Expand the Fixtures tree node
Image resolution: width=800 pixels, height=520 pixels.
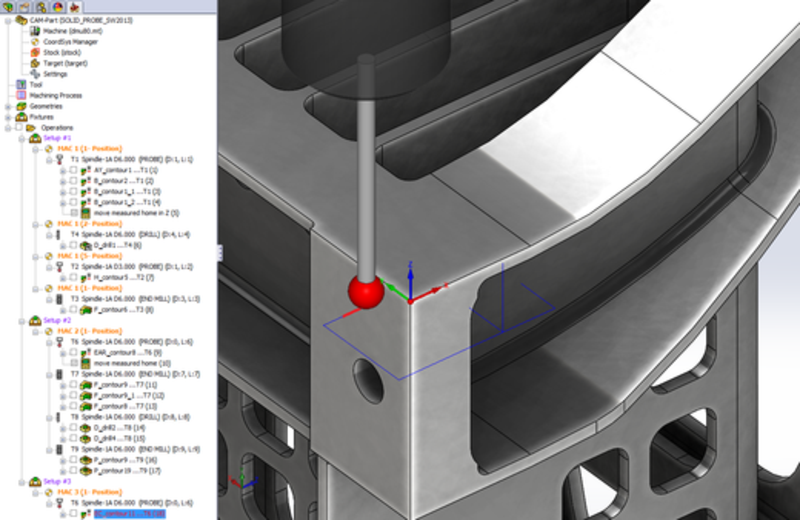click(x=8, y=117)
